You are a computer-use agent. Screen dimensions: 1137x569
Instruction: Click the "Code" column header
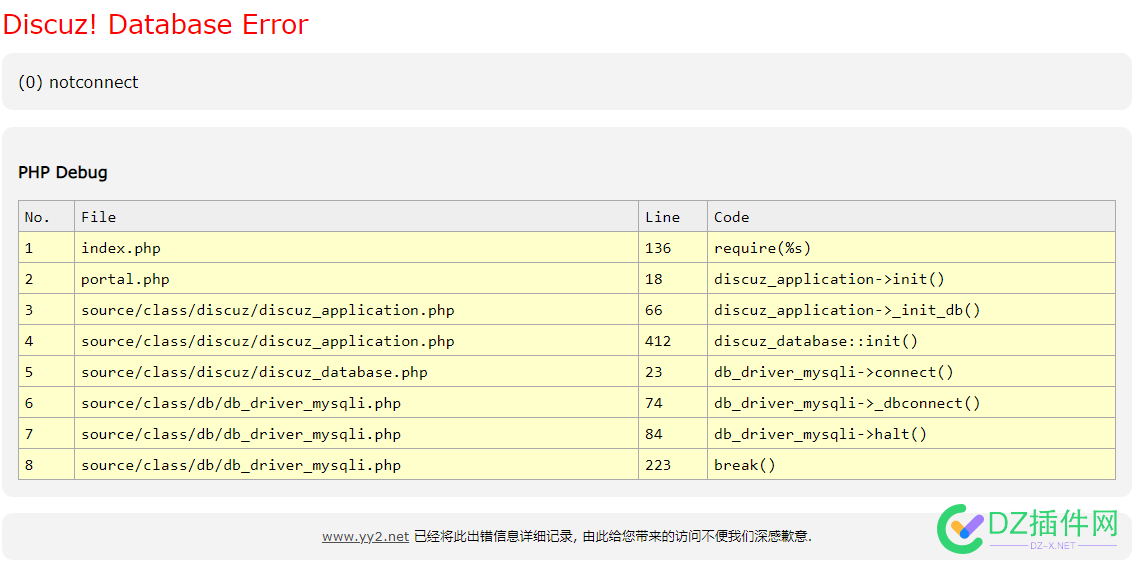pos(911,217)
